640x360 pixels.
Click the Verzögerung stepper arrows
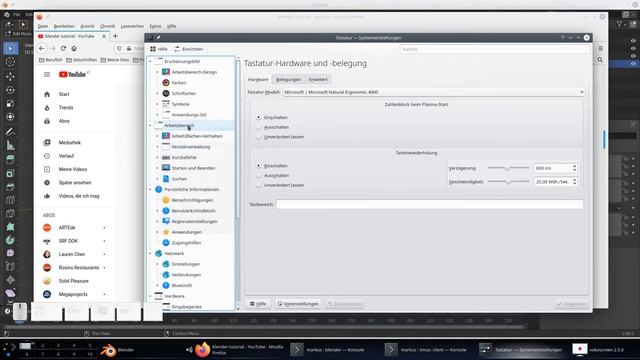click(x=575, y=168)
